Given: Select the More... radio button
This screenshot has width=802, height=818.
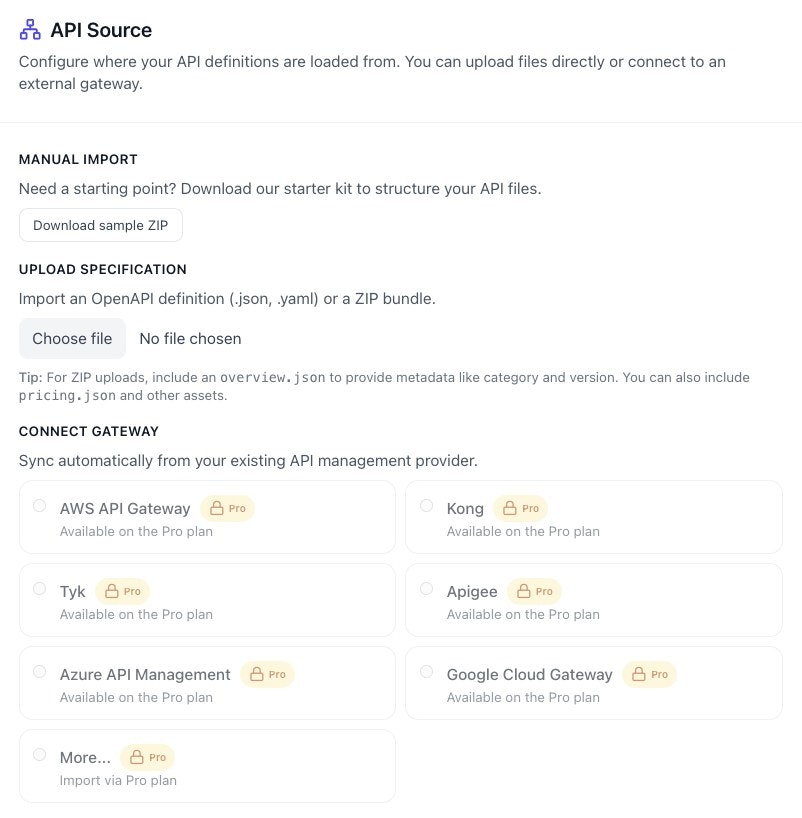Looking at the screenshot, I should click(39, 754).
